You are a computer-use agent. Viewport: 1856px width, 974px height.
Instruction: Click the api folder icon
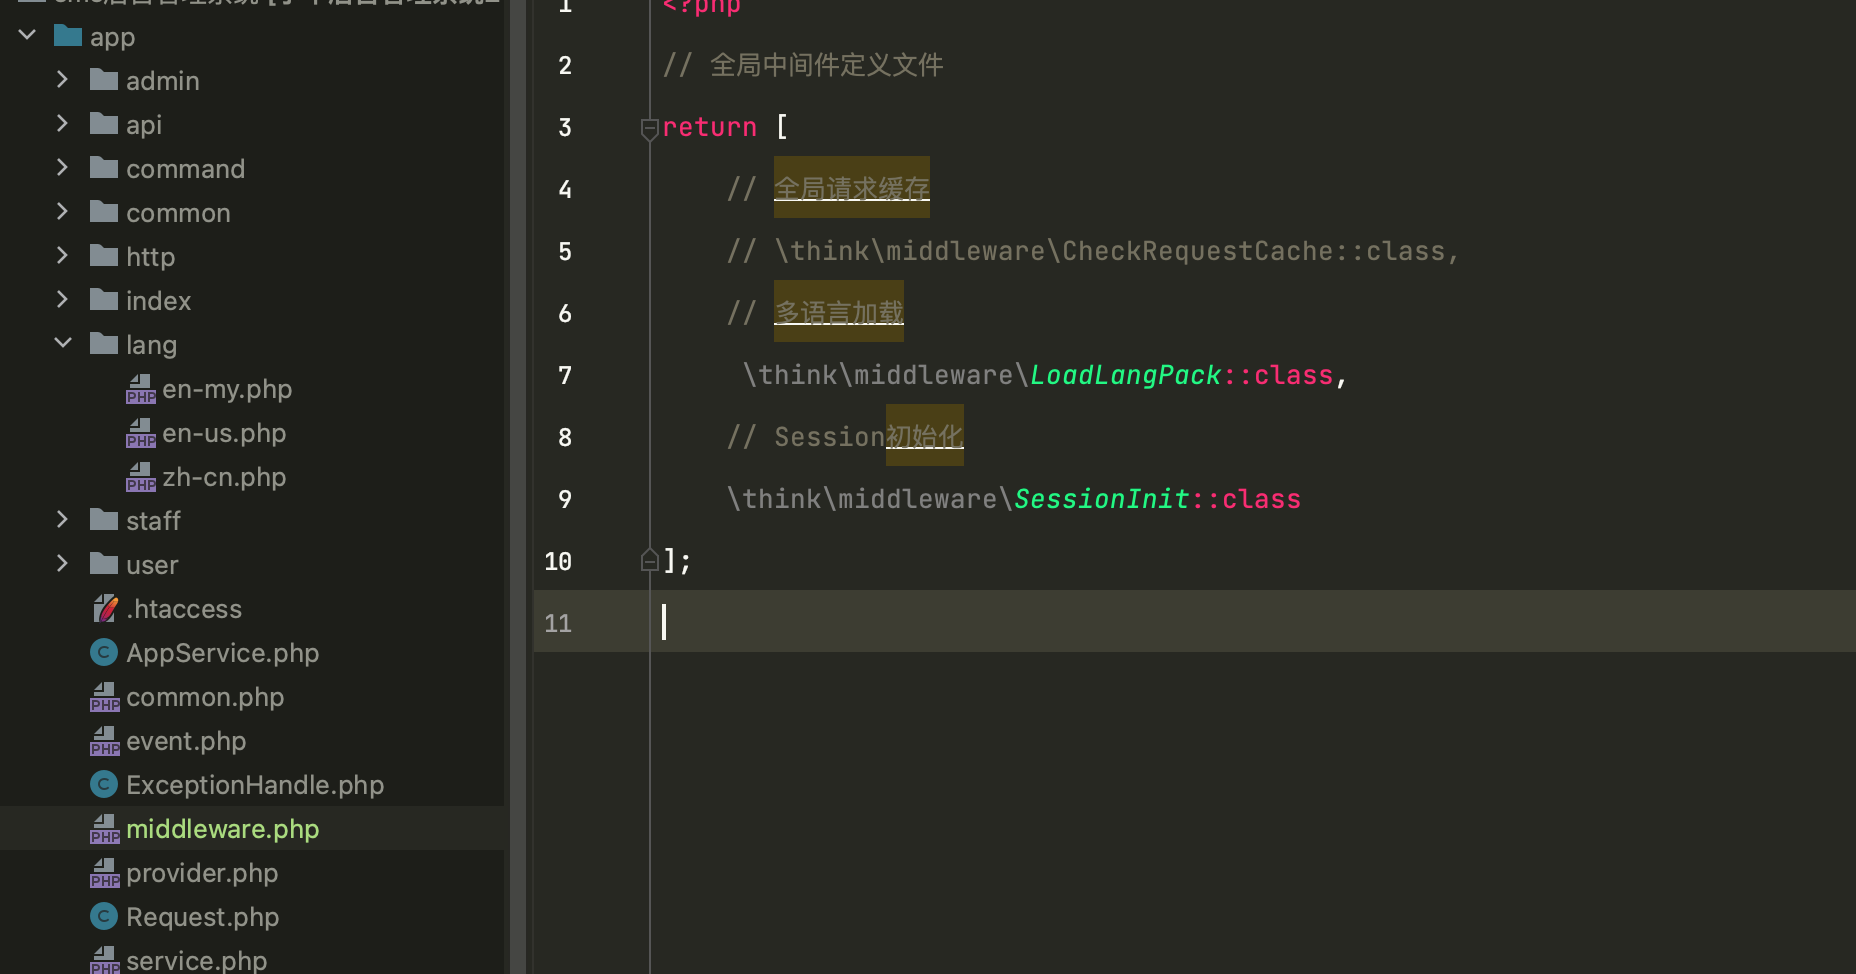[104, 124]
